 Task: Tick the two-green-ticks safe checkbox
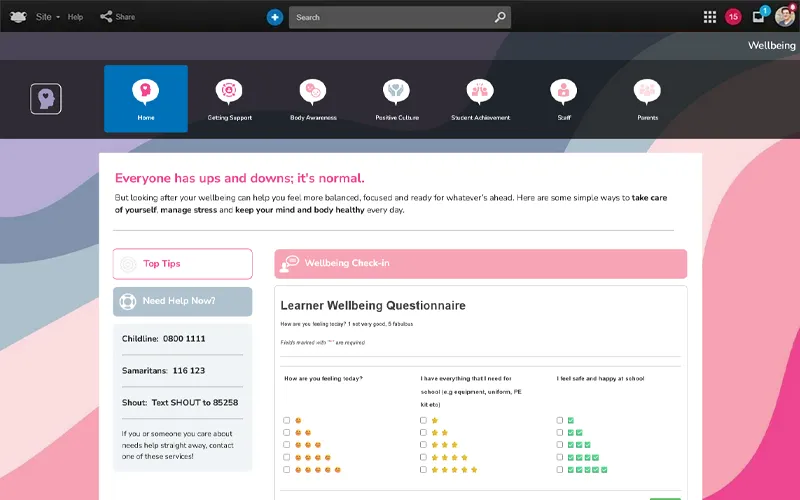pyautogui.click(x=560, y=433)
